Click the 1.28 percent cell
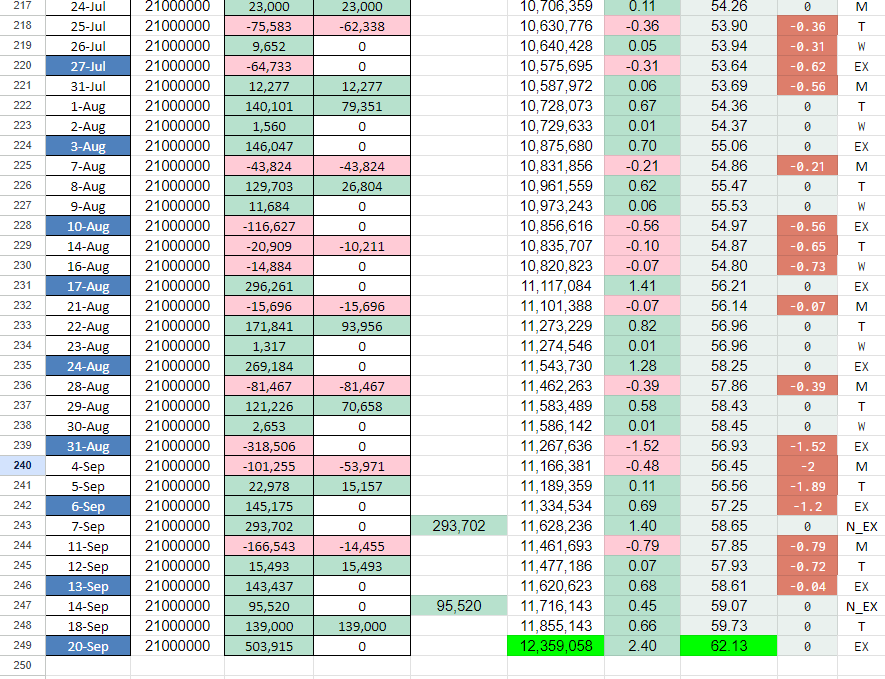Image resolution: width=885 pixels, height=679 pixels. coord(642,366)
